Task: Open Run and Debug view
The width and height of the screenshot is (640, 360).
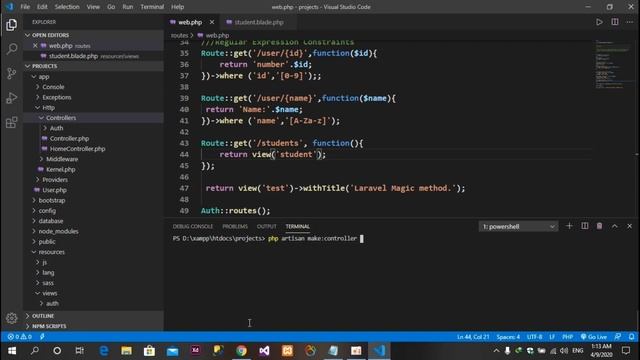Action: [11, 98]
